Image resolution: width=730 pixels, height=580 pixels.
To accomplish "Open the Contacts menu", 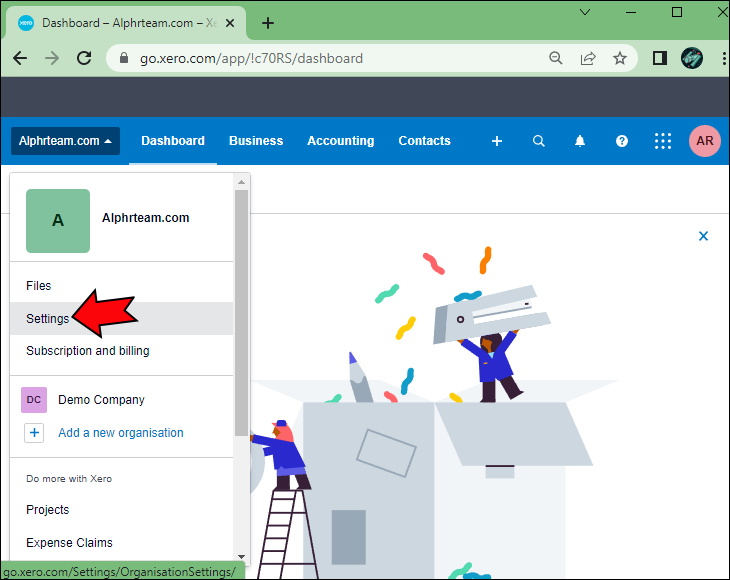I will (x=424, y=141).
